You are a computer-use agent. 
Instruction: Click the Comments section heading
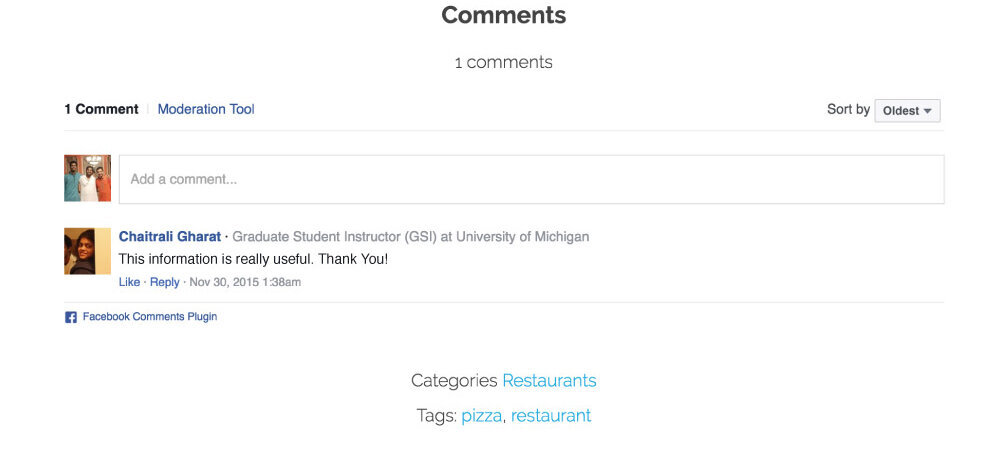(x=504, y=15)
